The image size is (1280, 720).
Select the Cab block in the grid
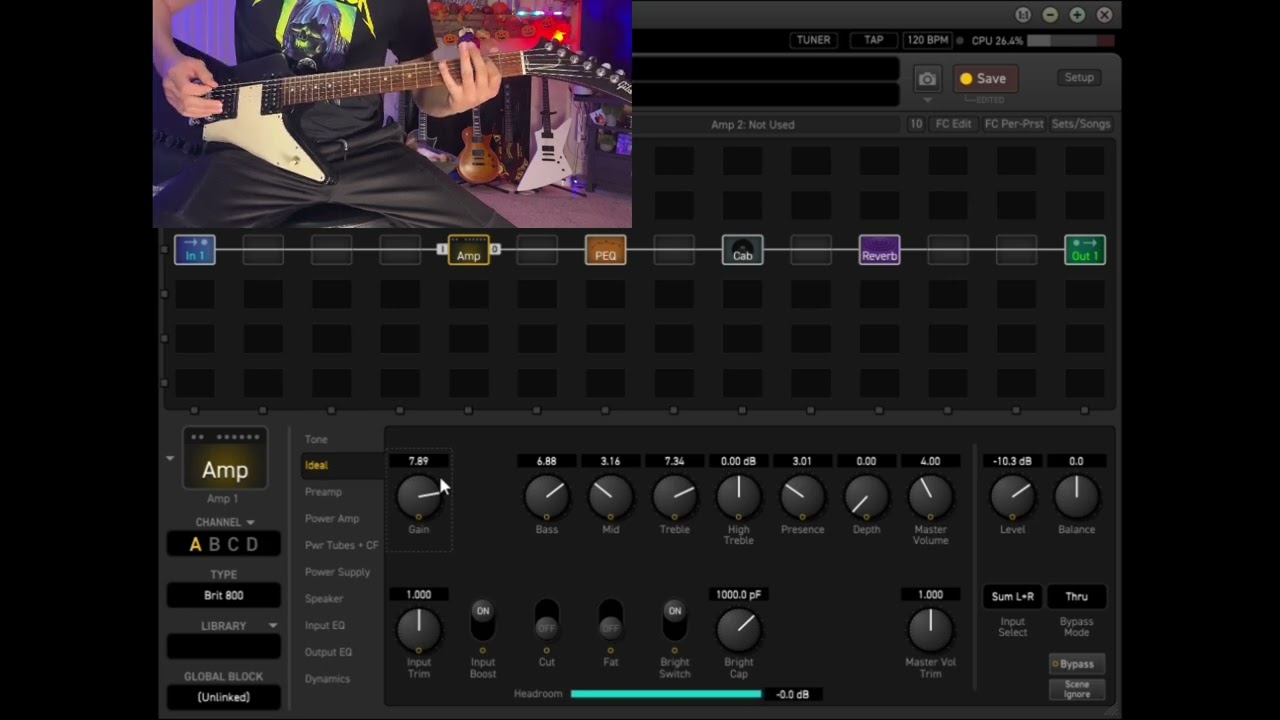coord(742,250)
